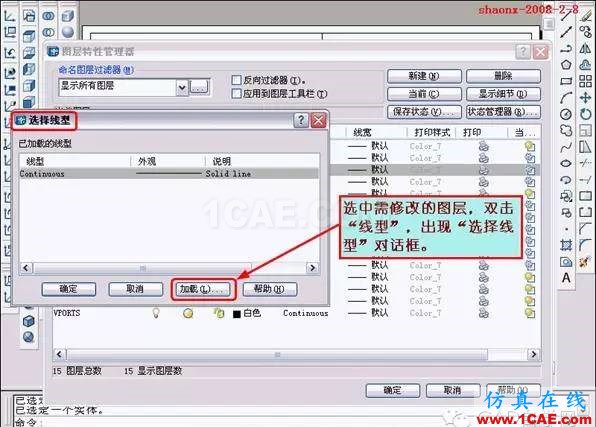Open the 显示所有图层 filter dropdown arrow
596x427 pixels.
click(x=182, y=88)
